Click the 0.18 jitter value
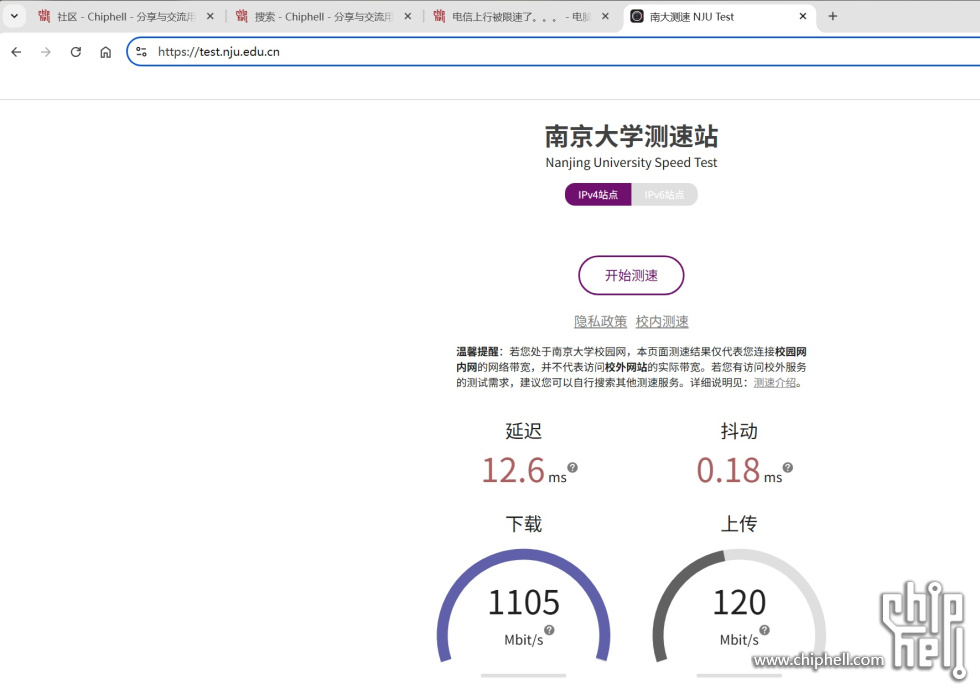Screen dimensions: 980x695 pos(729,471)
